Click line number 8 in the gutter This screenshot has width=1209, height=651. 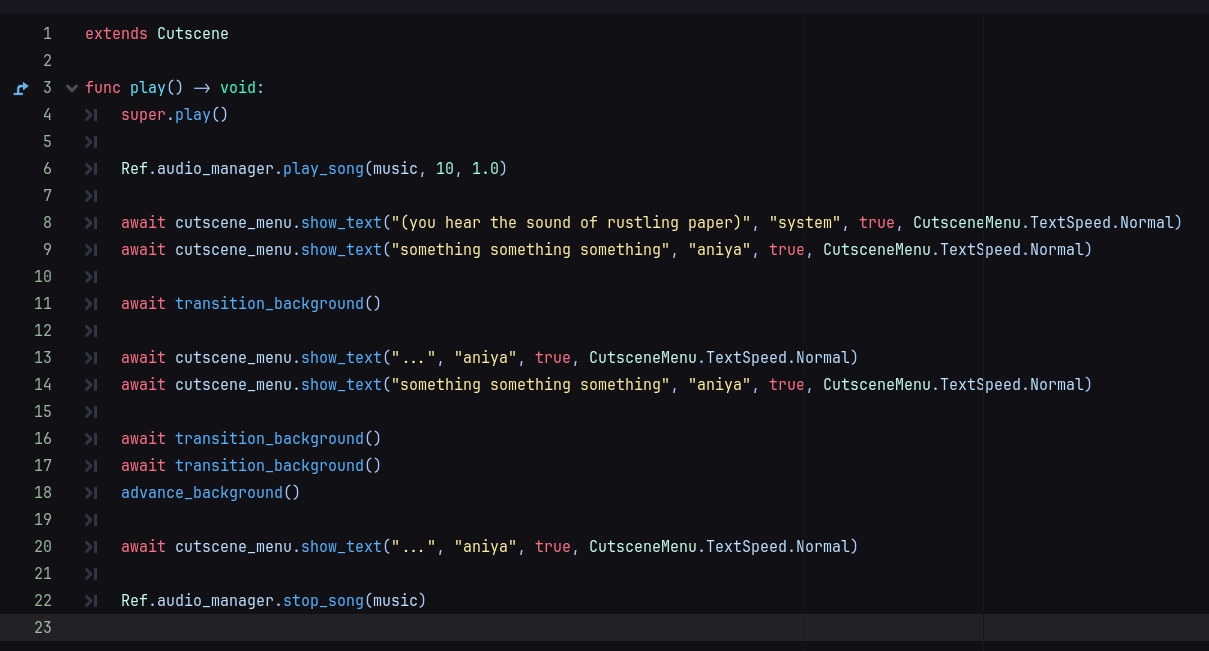pyautogui.click(x=47, y=223)
